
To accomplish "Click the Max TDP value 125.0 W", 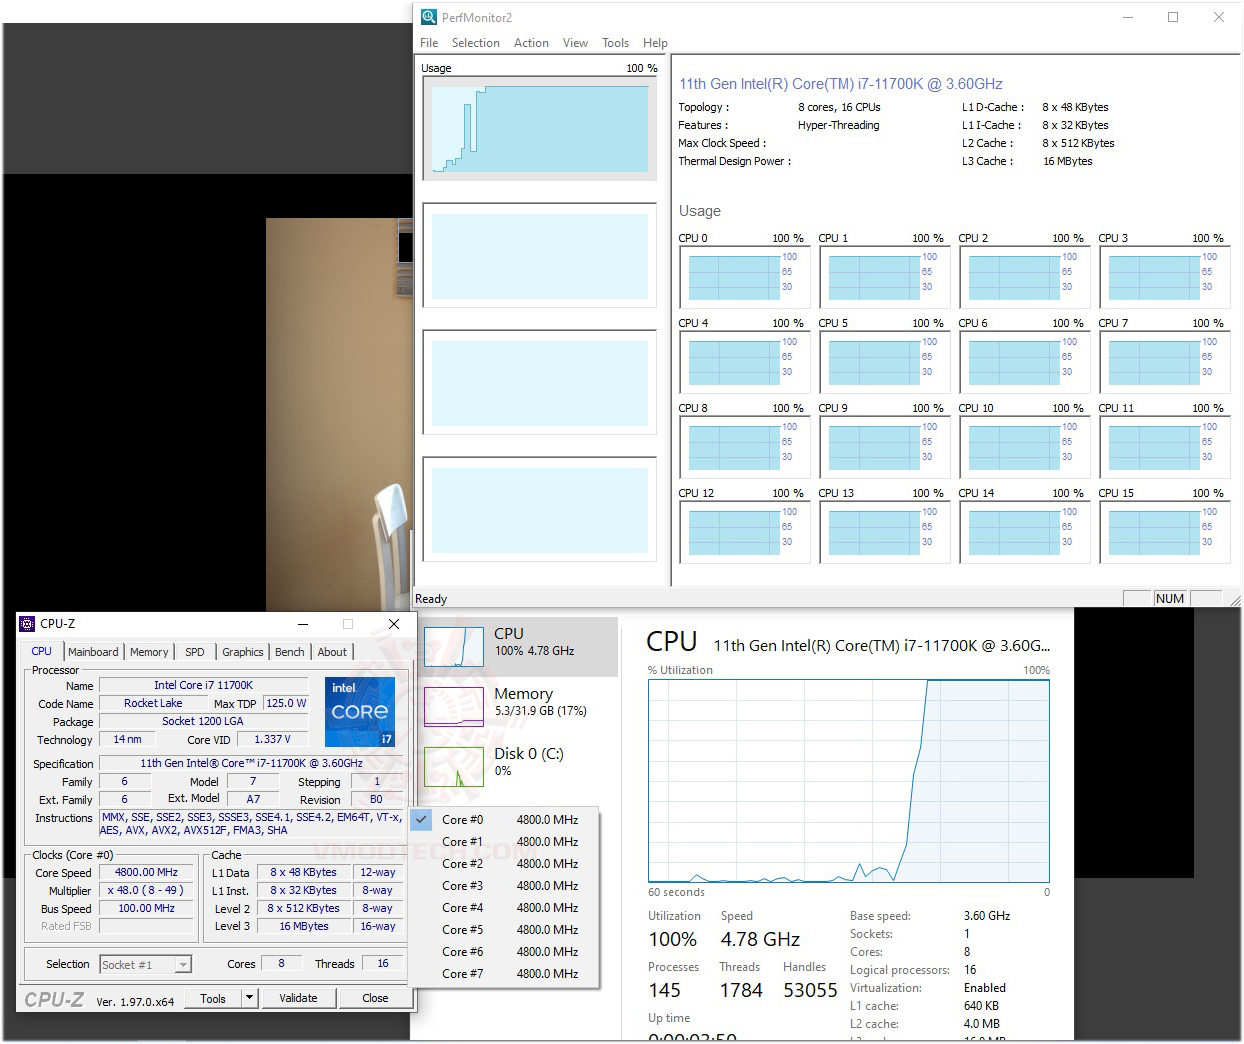I will (x=286, y=703).
